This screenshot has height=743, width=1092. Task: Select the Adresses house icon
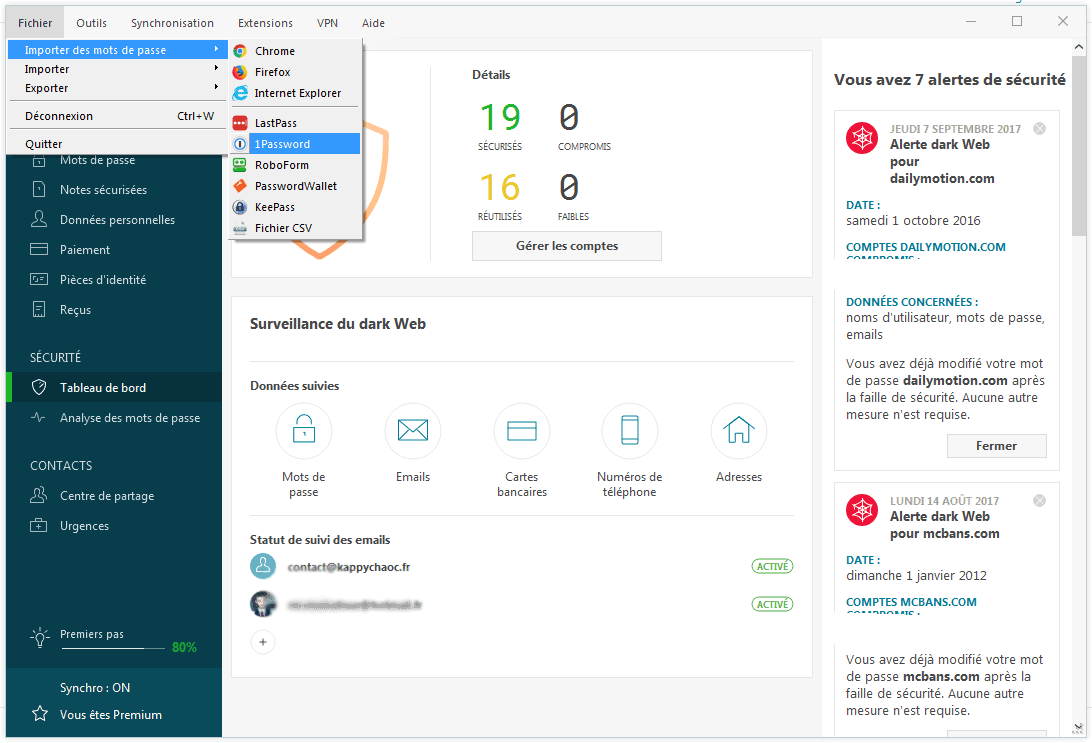[x=739, y=431]
